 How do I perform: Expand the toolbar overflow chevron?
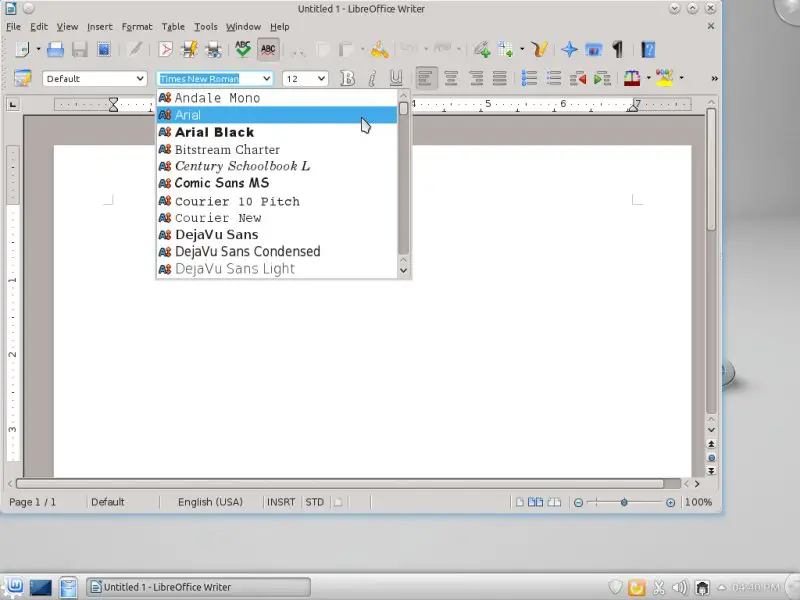tap(714, 78)
